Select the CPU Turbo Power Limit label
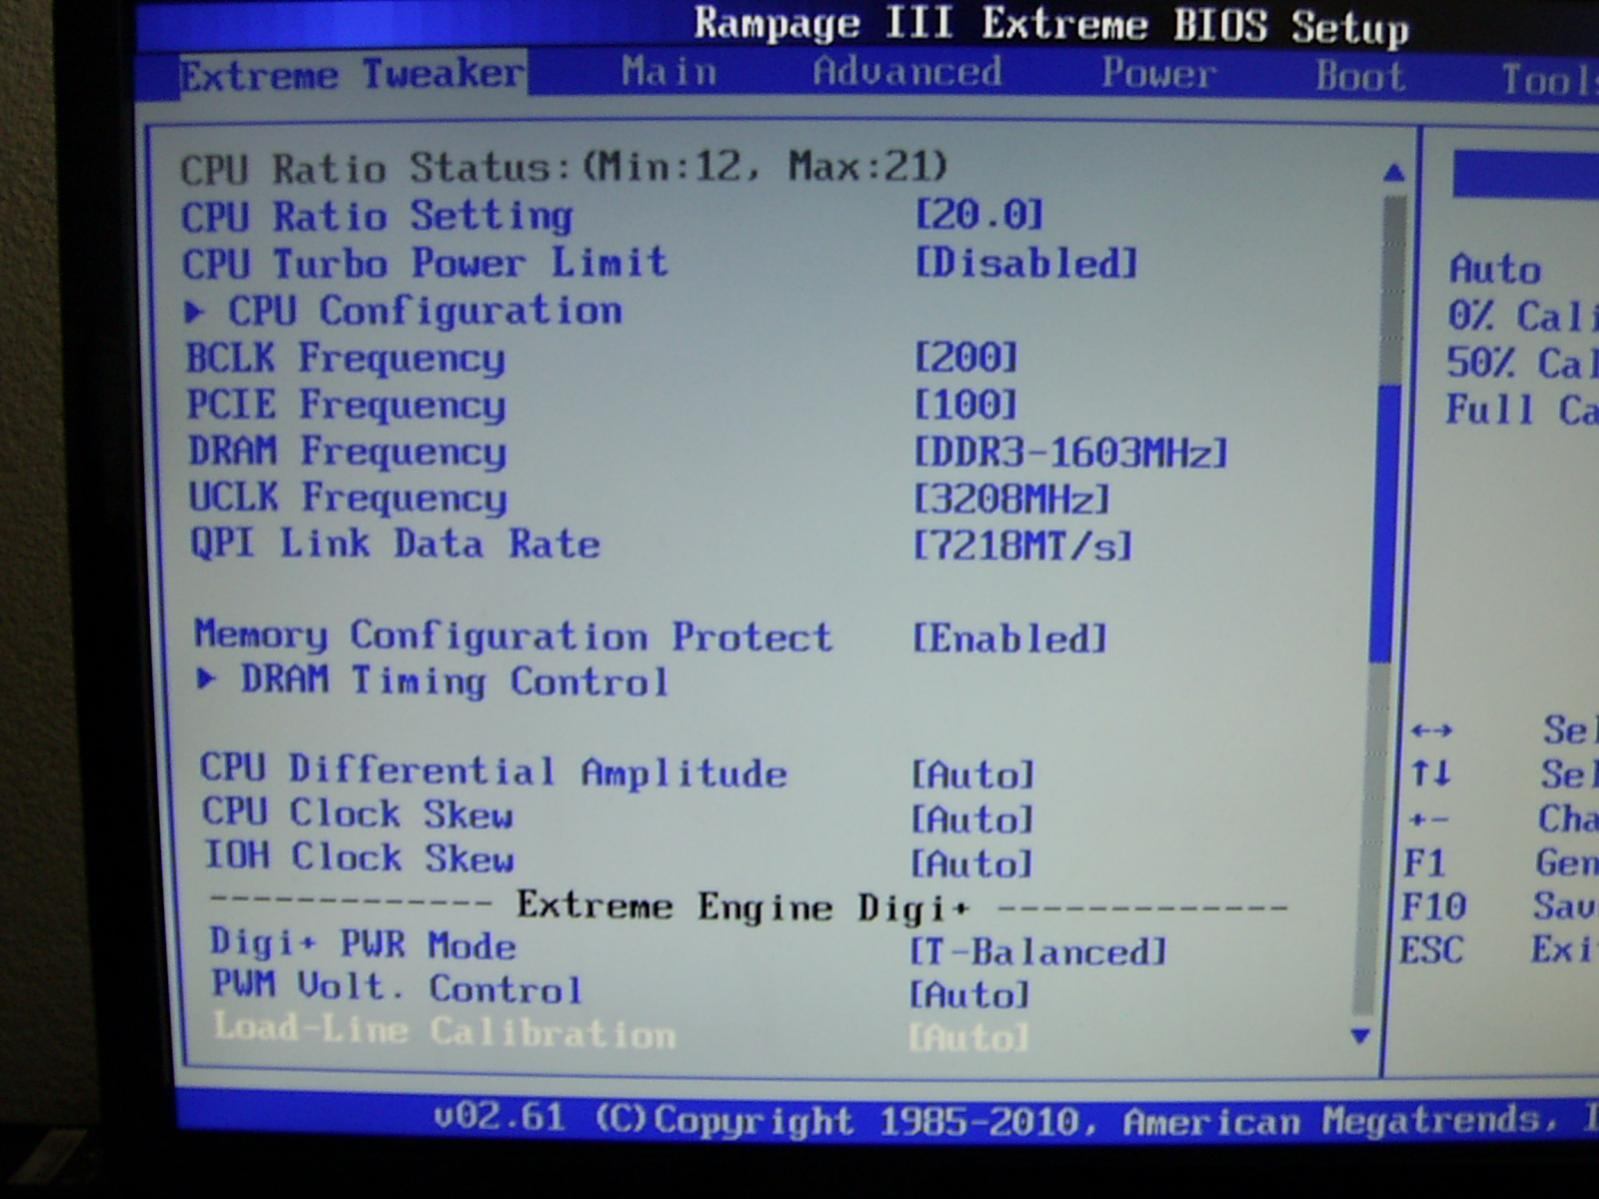Image resolution: width=1599 pixels, height=1199 pixels. click(x=425, y=263)
